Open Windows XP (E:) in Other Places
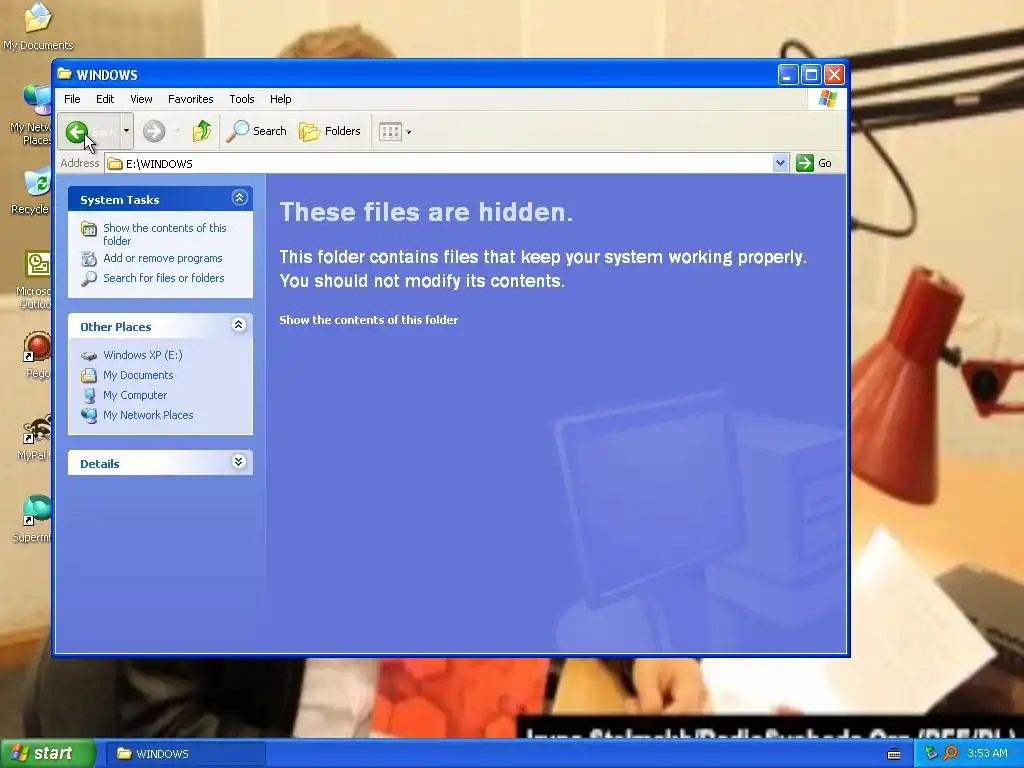 coord(142,355)
